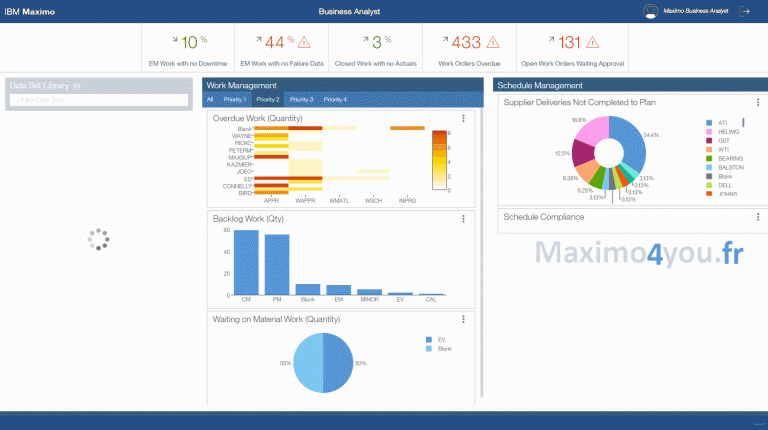The width and height of the screenshot is (768, 430).
Task: Click the supplier legend scrollbar thumb
Action: [x=743, y=122]
